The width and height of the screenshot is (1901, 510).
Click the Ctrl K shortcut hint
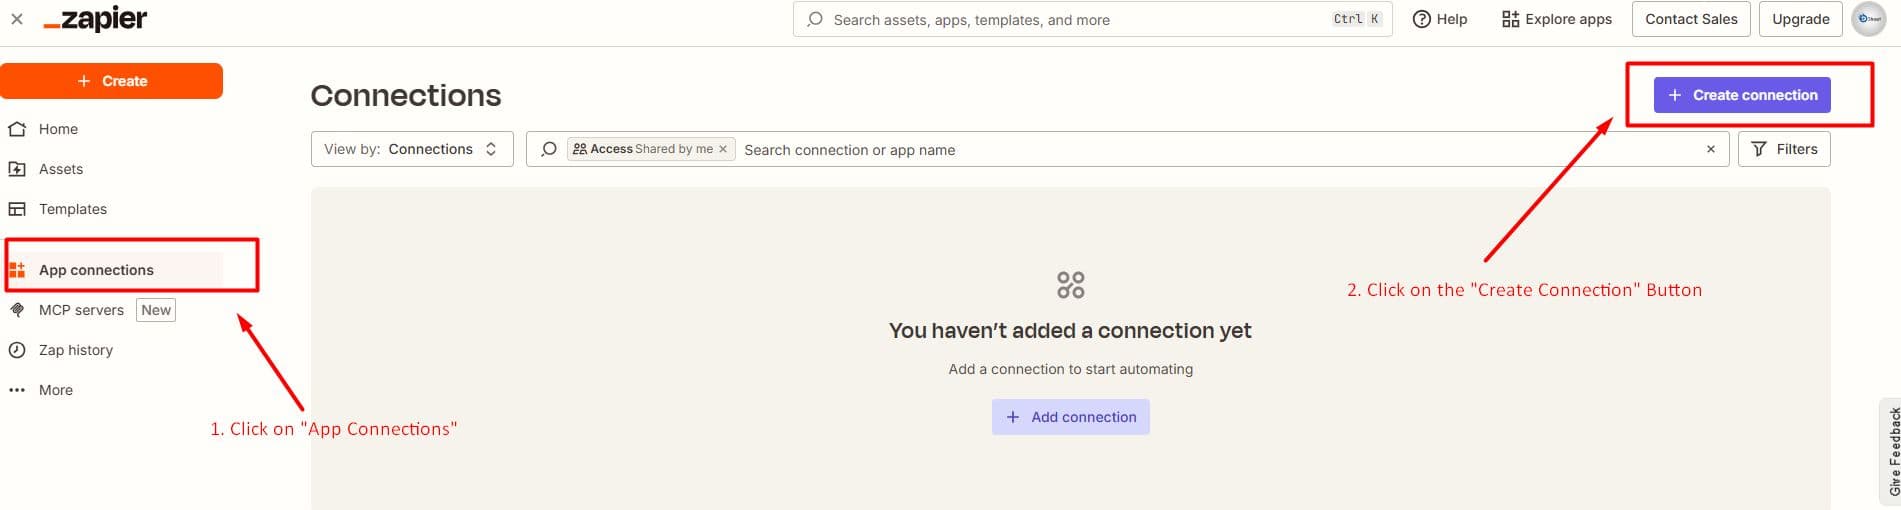tap(1357, 19)
